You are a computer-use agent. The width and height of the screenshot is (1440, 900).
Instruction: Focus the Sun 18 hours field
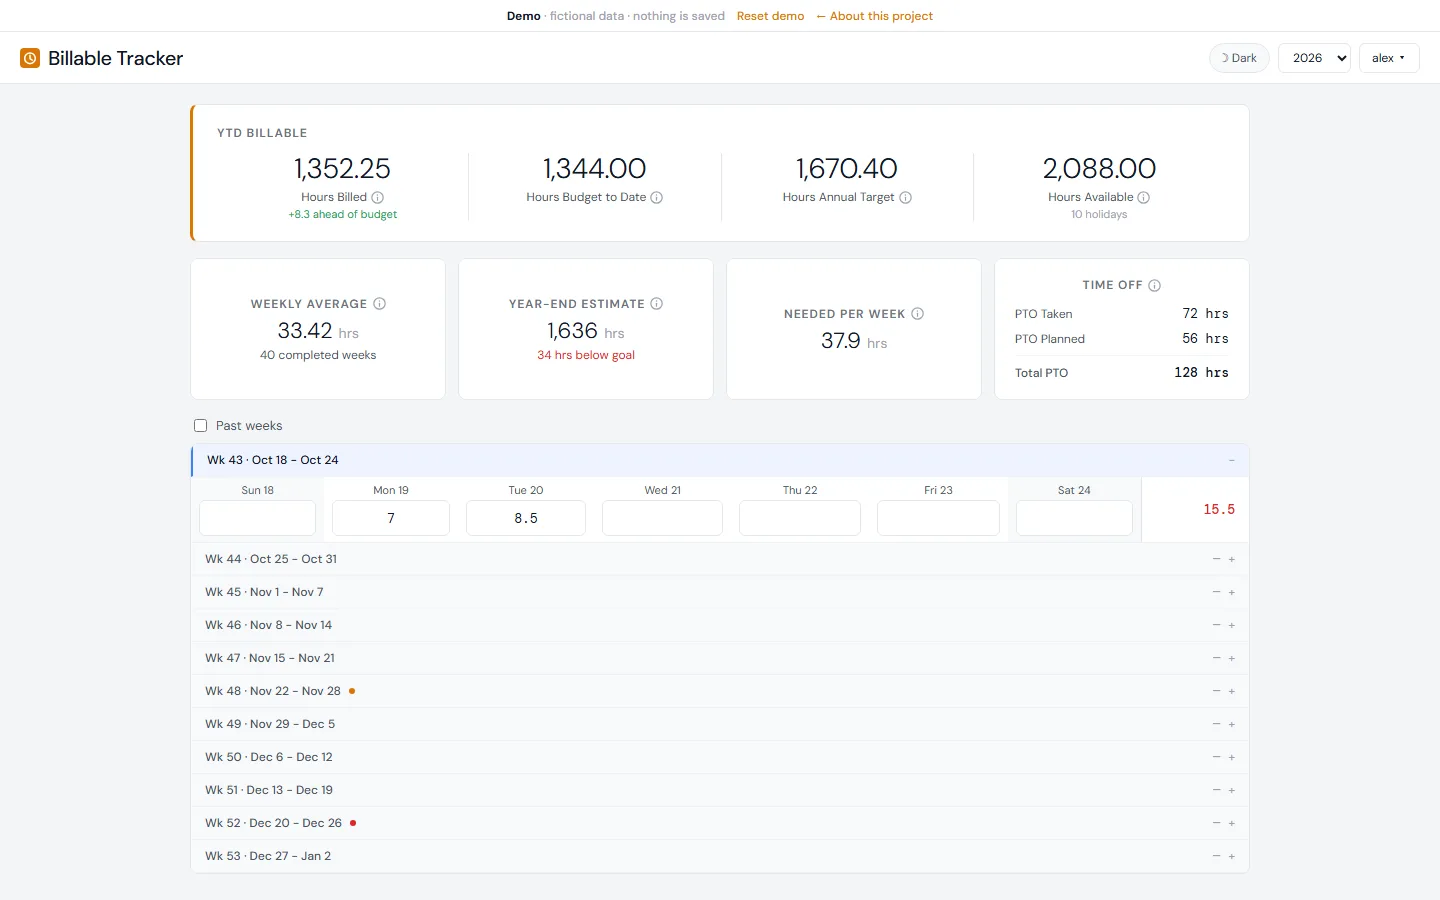(258, 518)
